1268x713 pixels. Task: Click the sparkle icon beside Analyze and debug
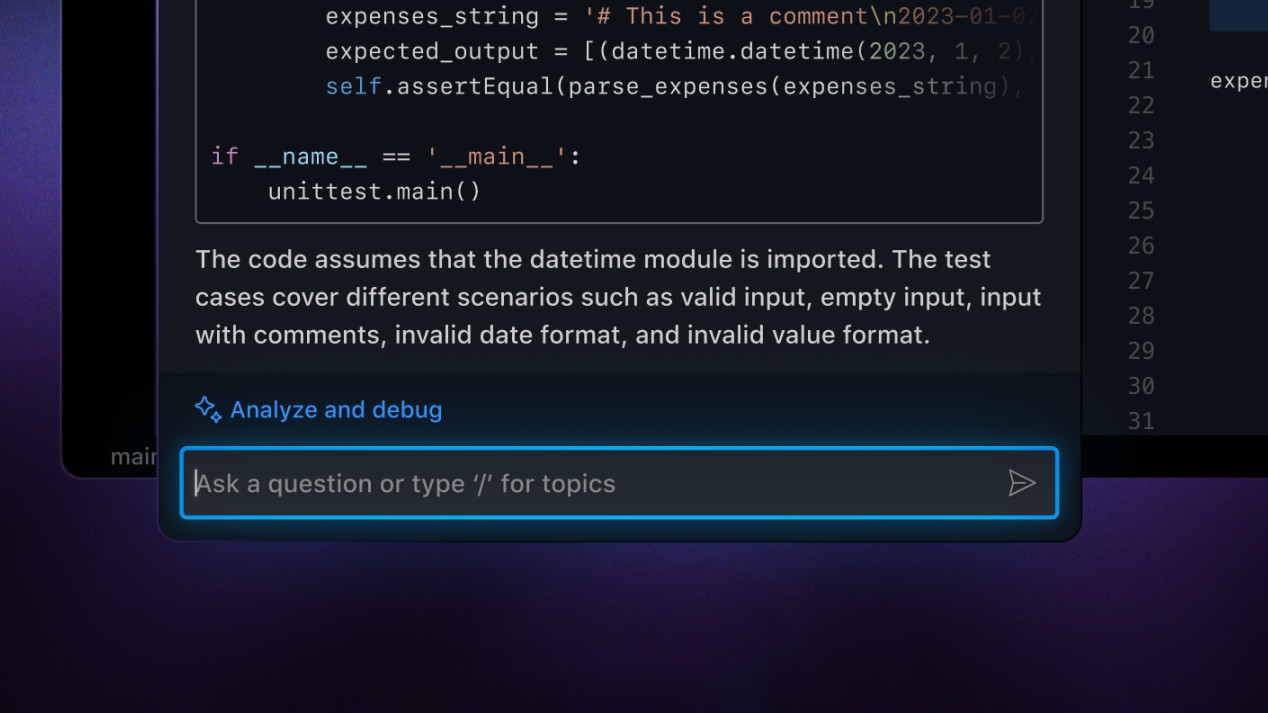[x=208, y=409]
